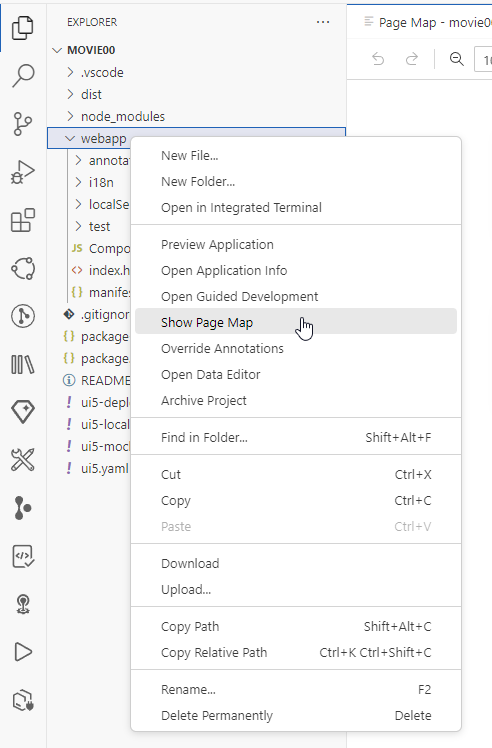Open the Run and Debug icon
The width and height of the screenshot is (492, 748).
click(22, 172)
